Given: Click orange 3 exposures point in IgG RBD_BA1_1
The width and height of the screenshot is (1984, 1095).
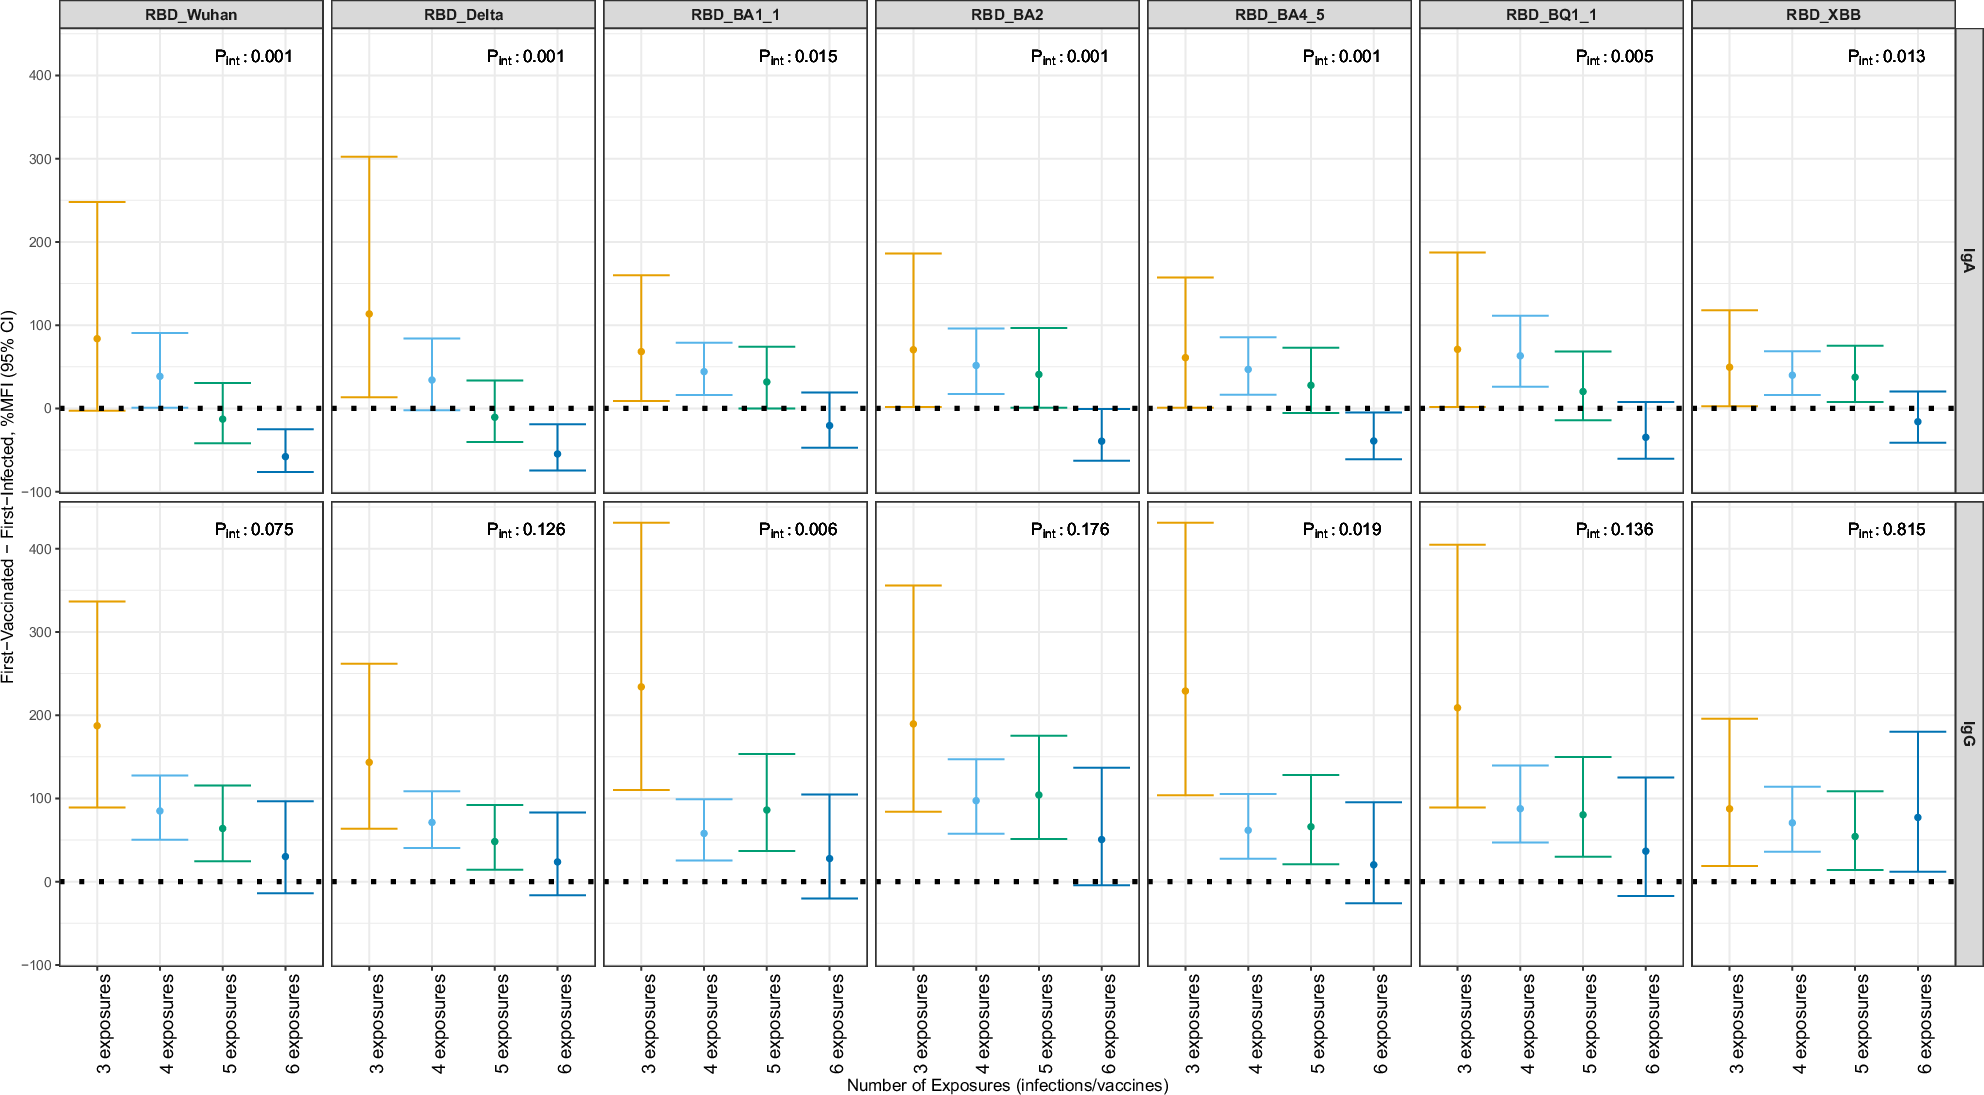Looking at the screenshot, I should [641, 687].
